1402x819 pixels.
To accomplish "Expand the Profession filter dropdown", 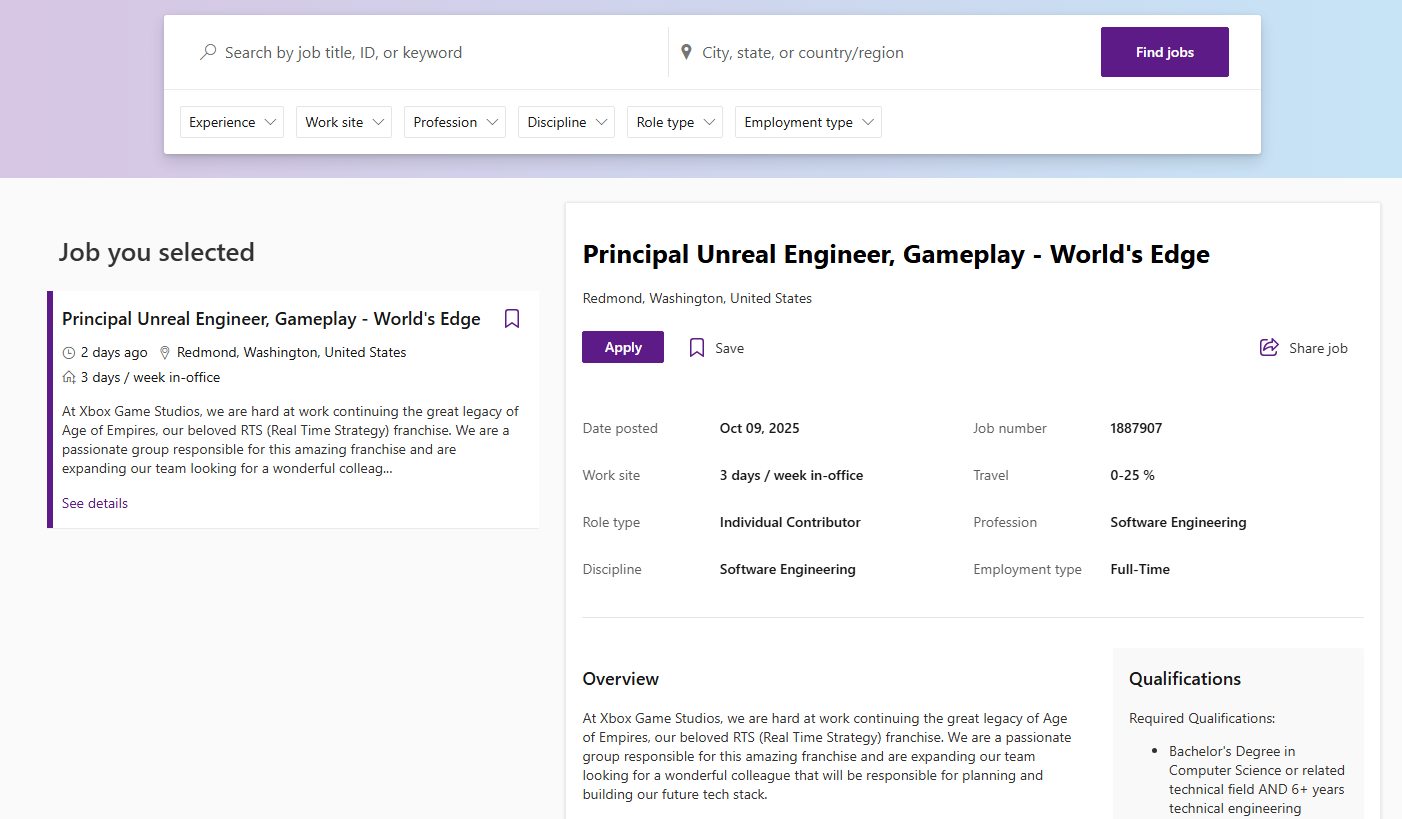I will (x=455, y=122).
